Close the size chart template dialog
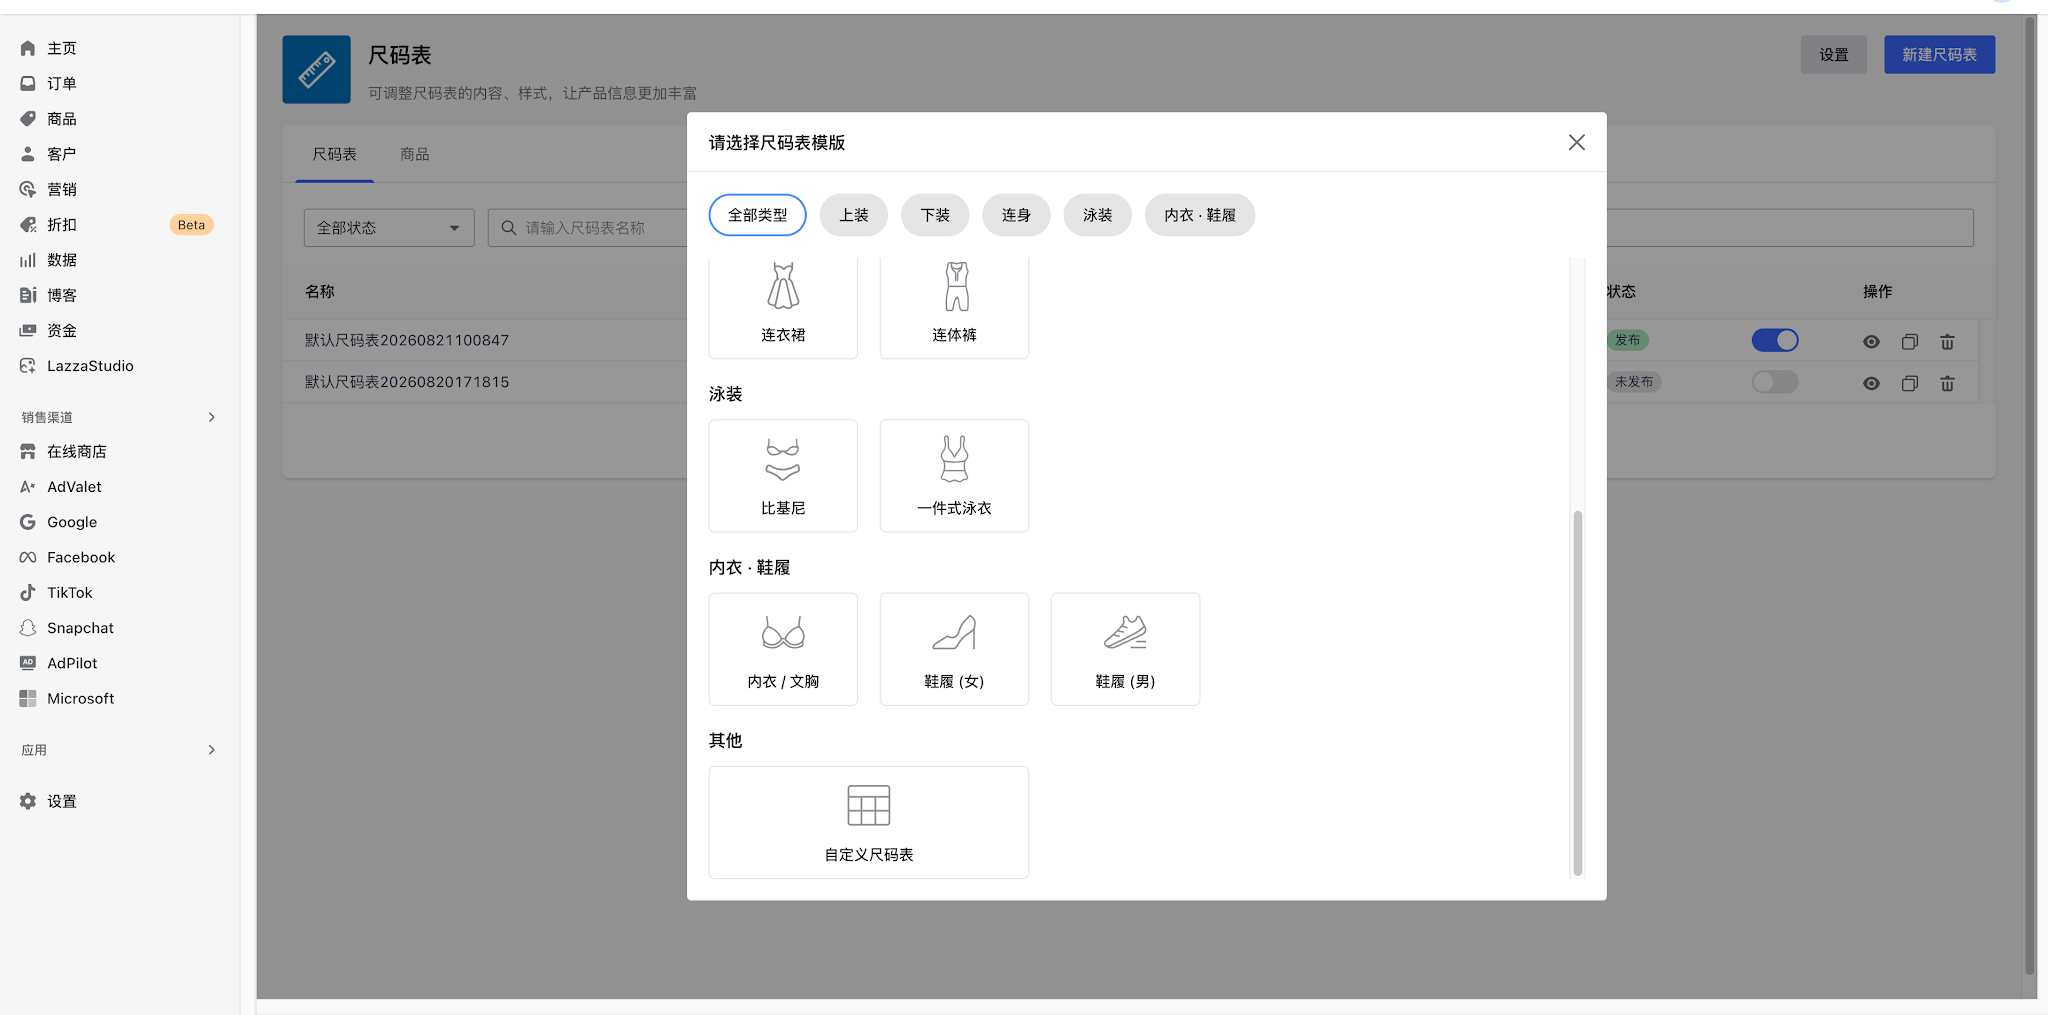 coord(1577,142)
